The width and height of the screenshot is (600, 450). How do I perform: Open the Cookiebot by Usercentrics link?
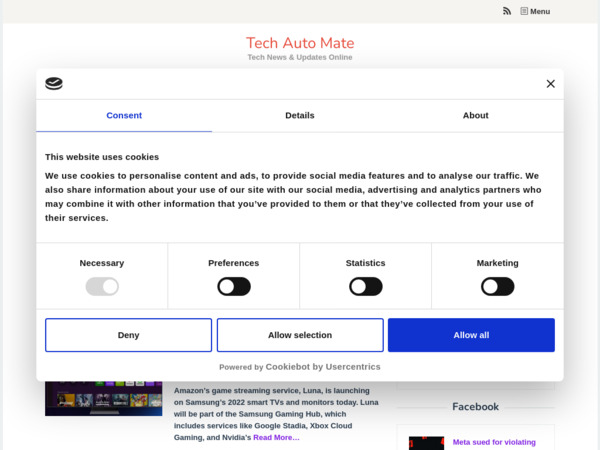tap(323, 367)
